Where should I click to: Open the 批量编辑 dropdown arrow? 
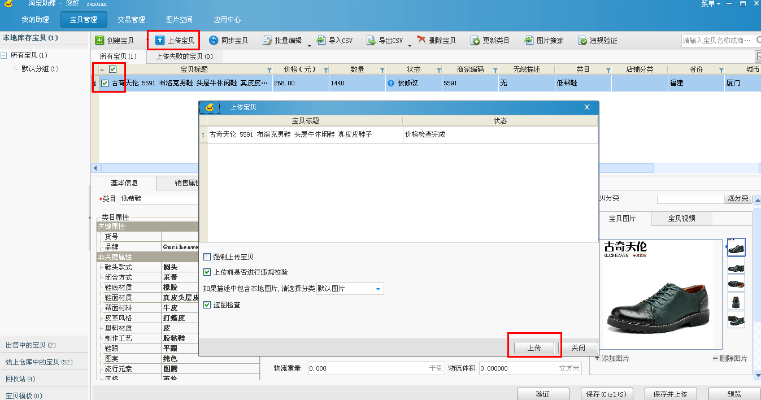point(309,46)
